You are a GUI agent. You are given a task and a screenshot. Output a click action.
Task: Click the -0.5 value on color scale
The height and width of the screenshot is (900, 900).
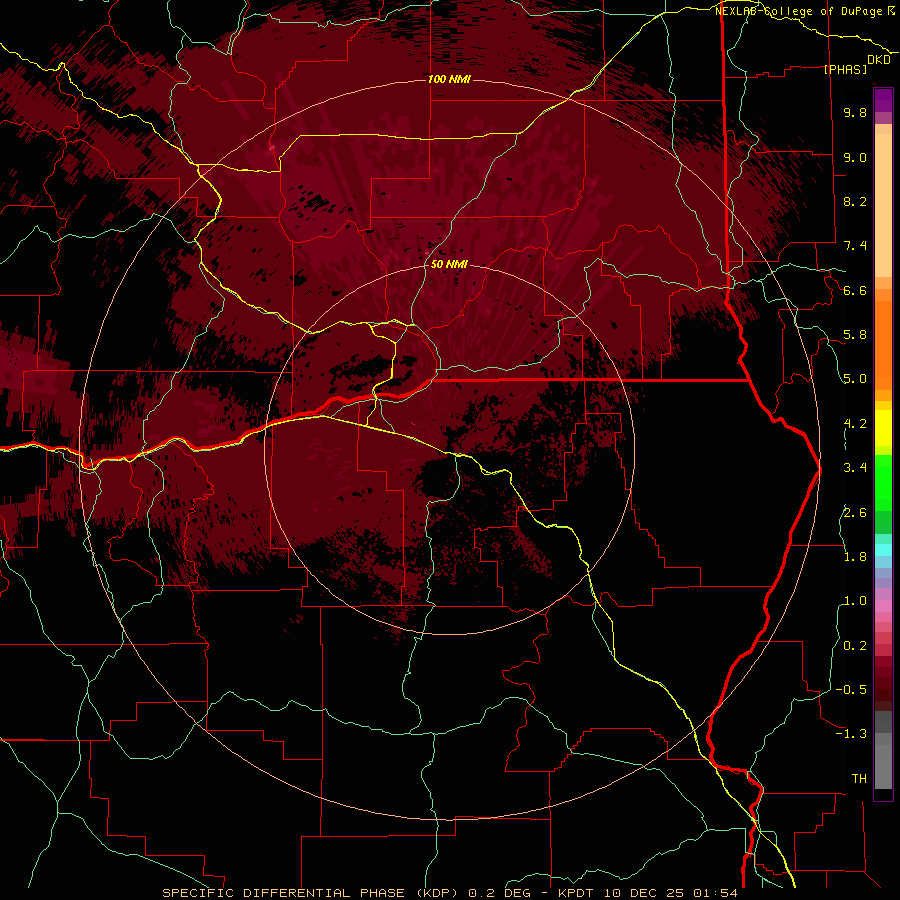(851, 689)
